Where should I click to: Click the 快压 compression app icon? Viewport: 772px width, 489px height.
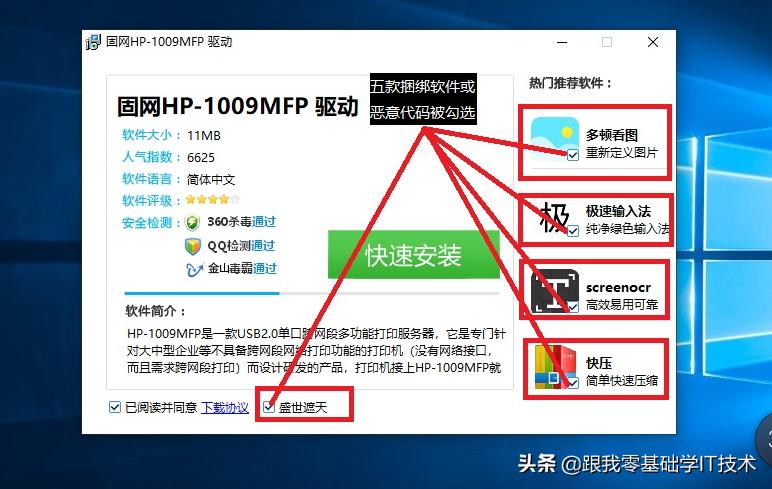pos(554,367)
